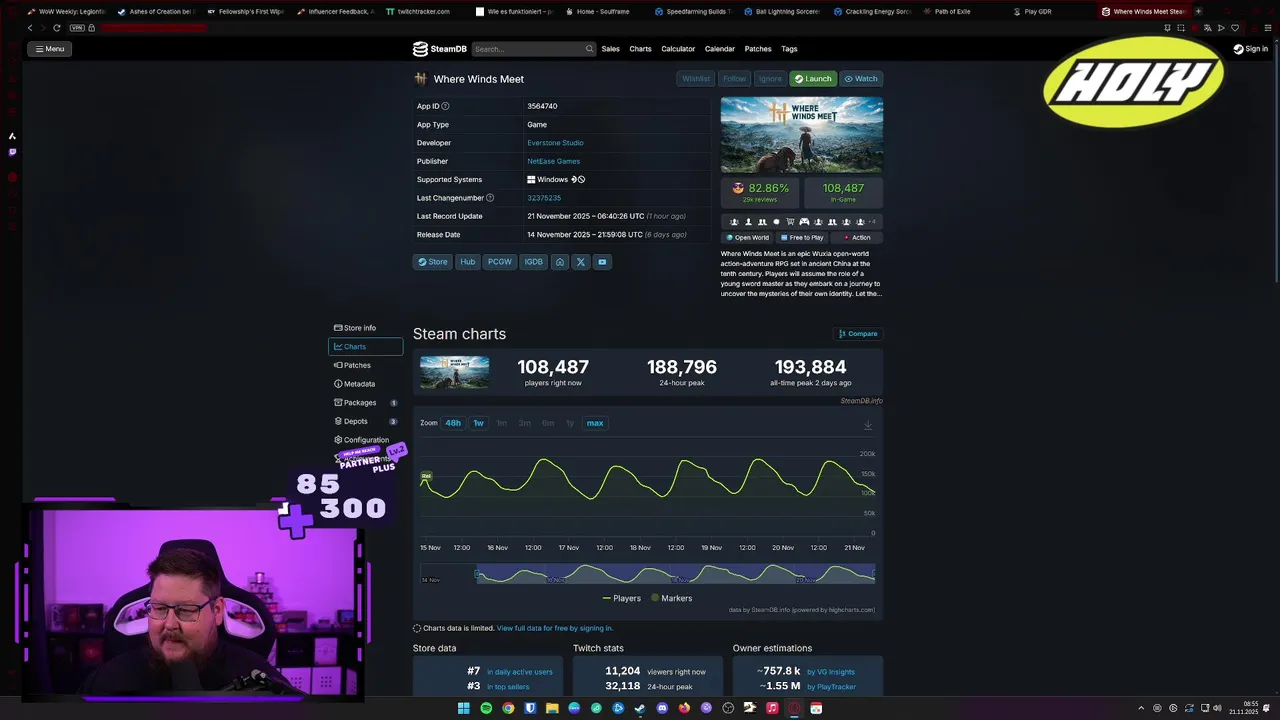Open the Calendar page
The height and width of the screenshot is (720, 1280).
click(x=720, y=49)
